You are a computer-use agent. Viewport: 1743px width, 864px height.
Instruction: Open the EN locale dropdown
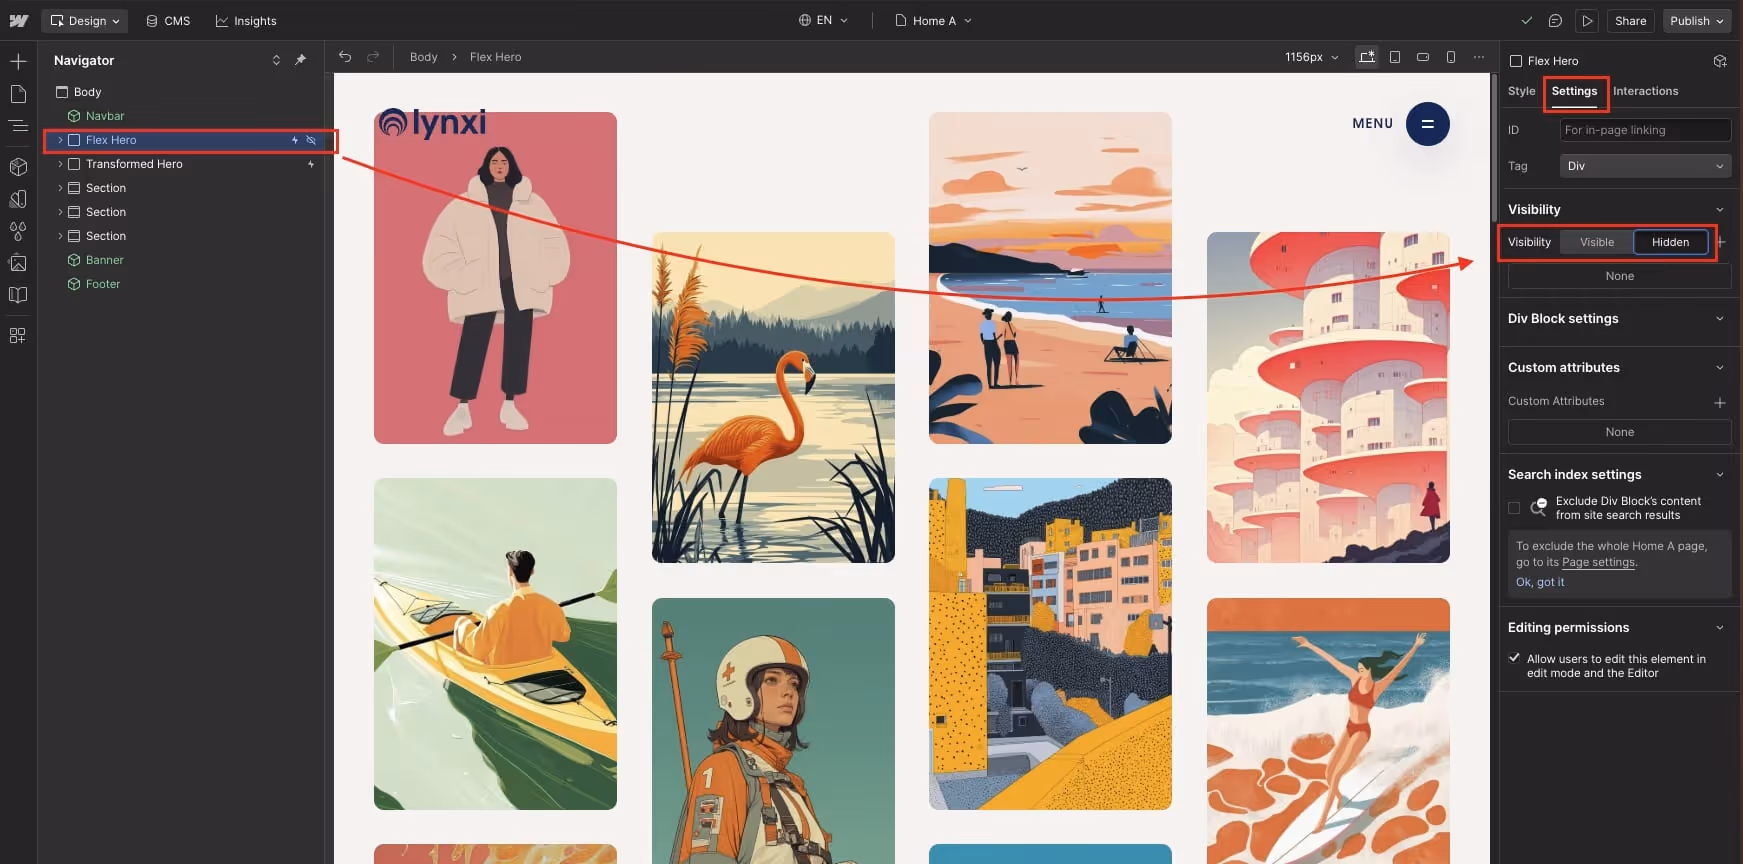point(823,21)
